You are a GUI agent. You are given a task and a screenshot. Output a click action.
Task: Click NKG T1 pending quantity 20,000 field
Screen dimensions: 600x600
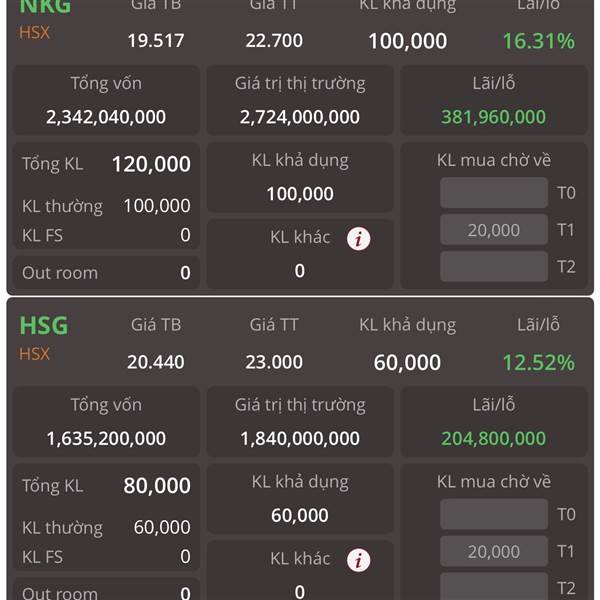pos(494,230)
